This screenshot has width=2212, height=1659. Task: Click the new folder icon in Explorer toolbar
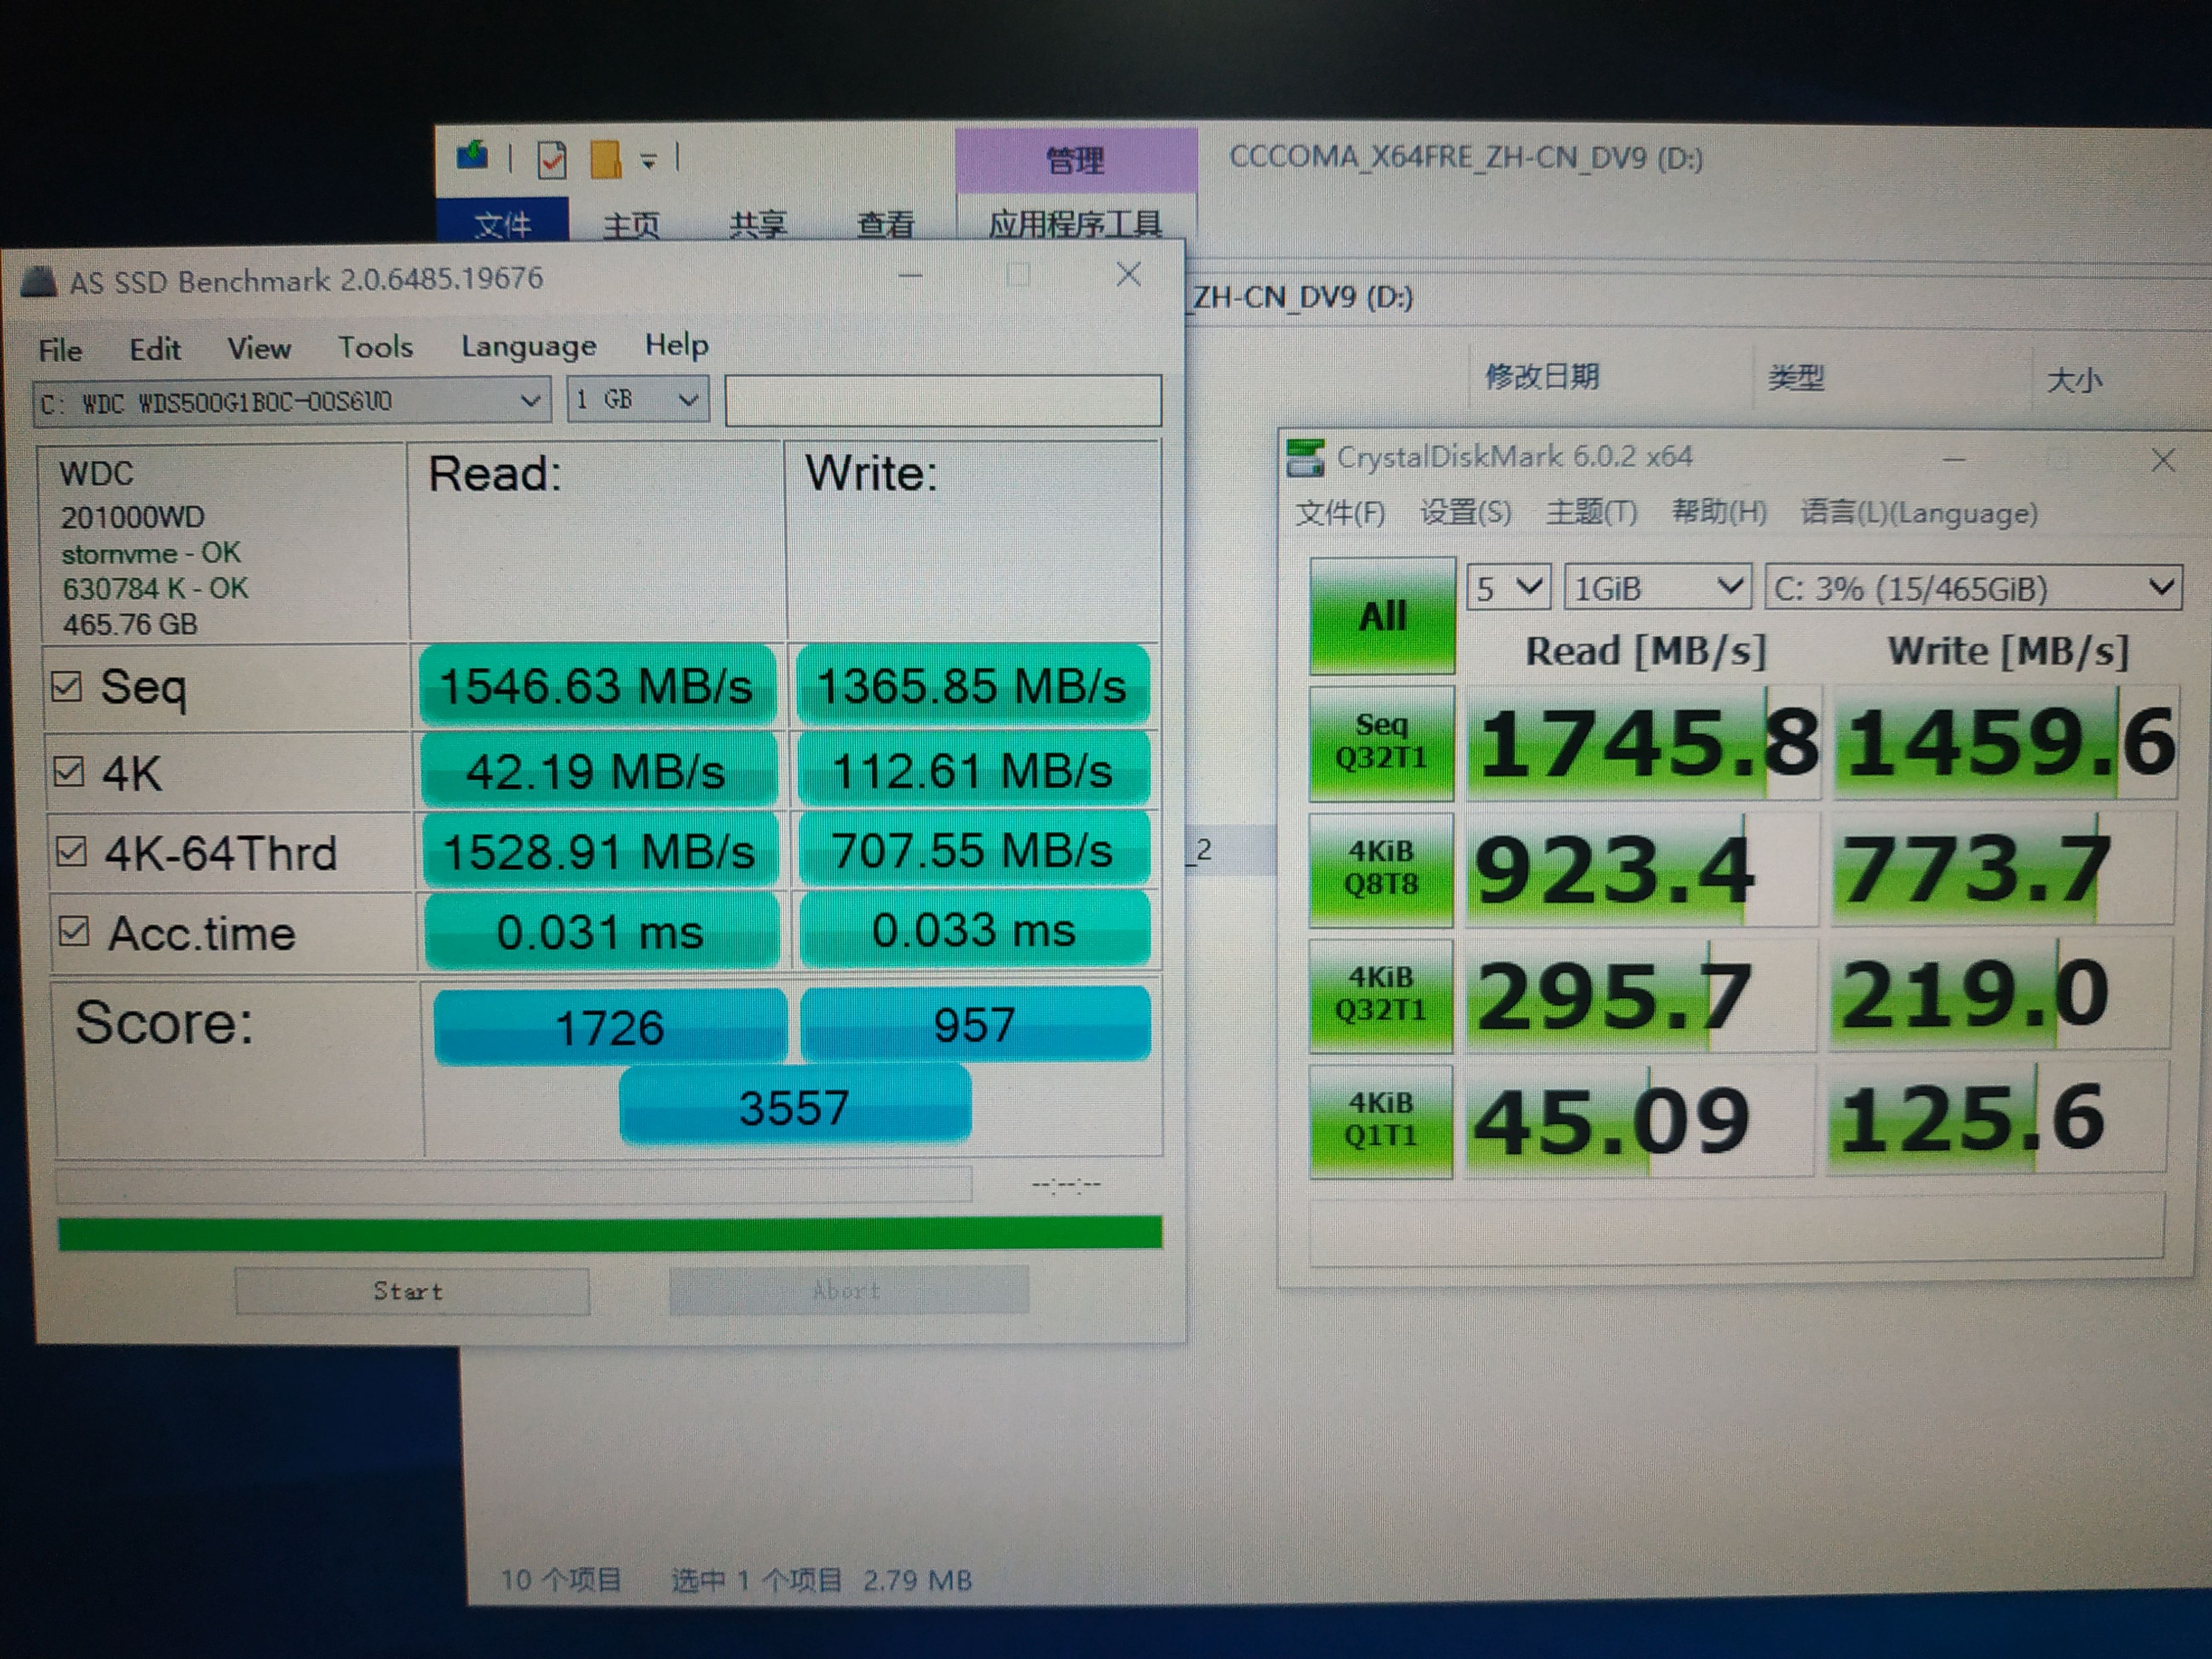coord(605,159)
